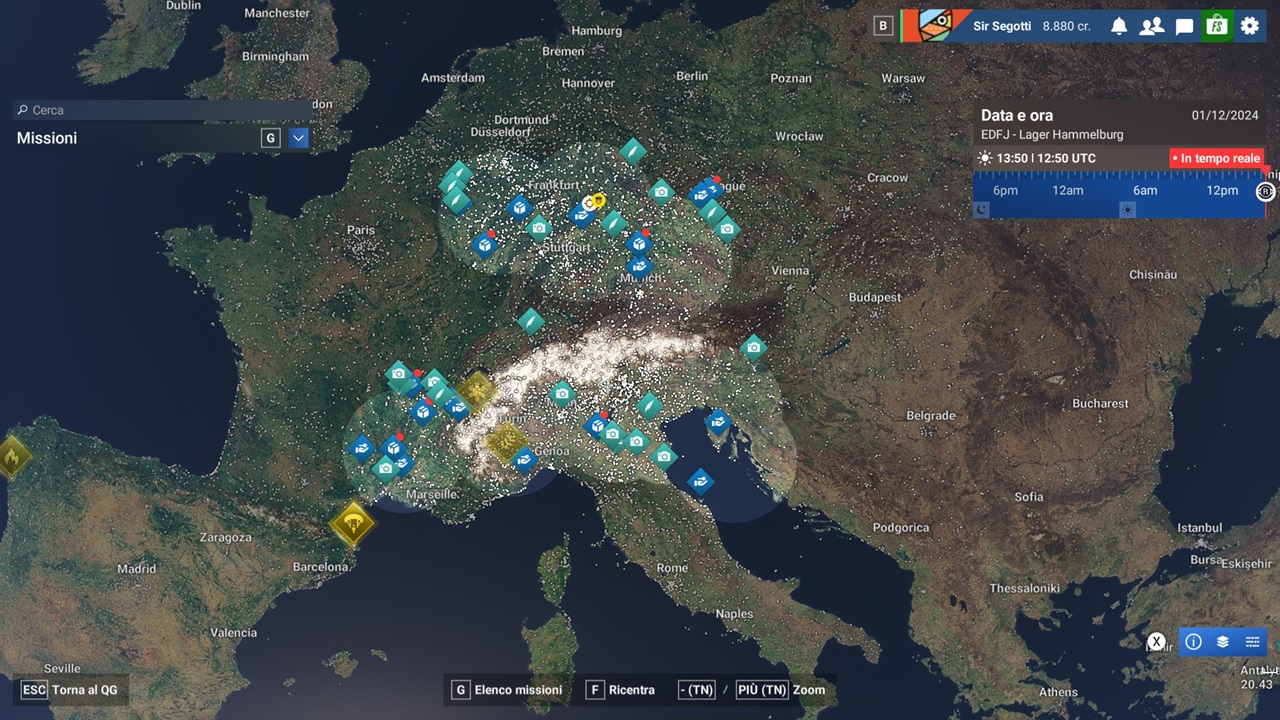Click the 12am mark on time slider
The image size is (1280, 720).
(x=1067, y=190)
